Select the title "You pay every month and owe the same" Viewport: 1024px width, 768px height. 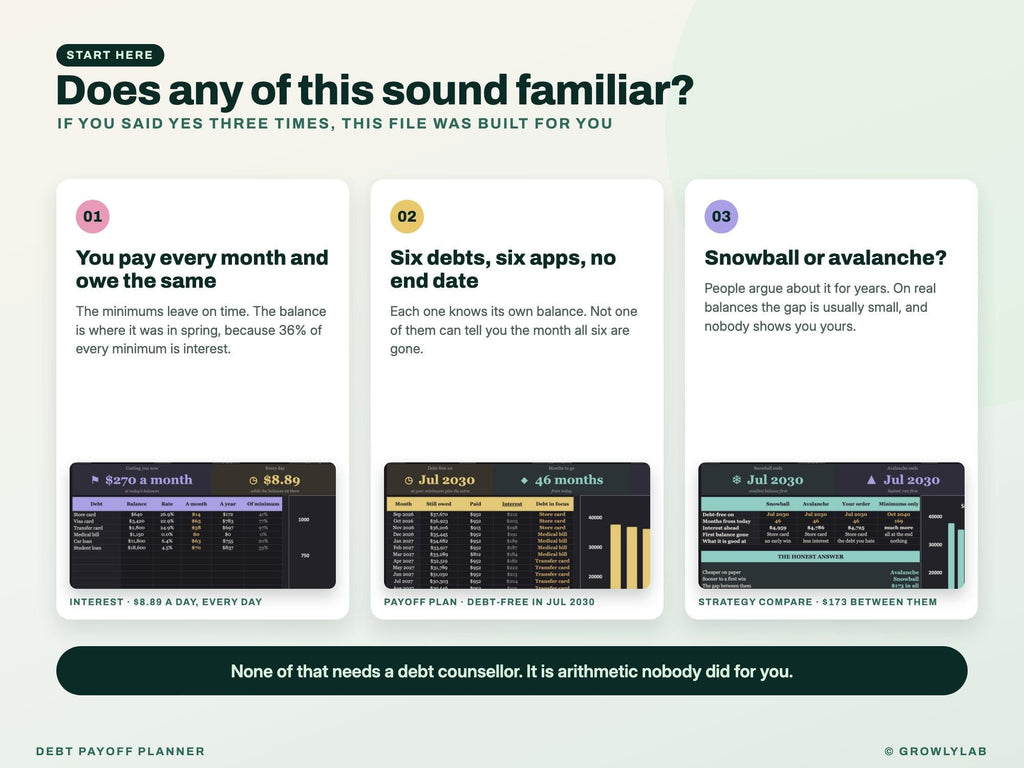(202, 269)
